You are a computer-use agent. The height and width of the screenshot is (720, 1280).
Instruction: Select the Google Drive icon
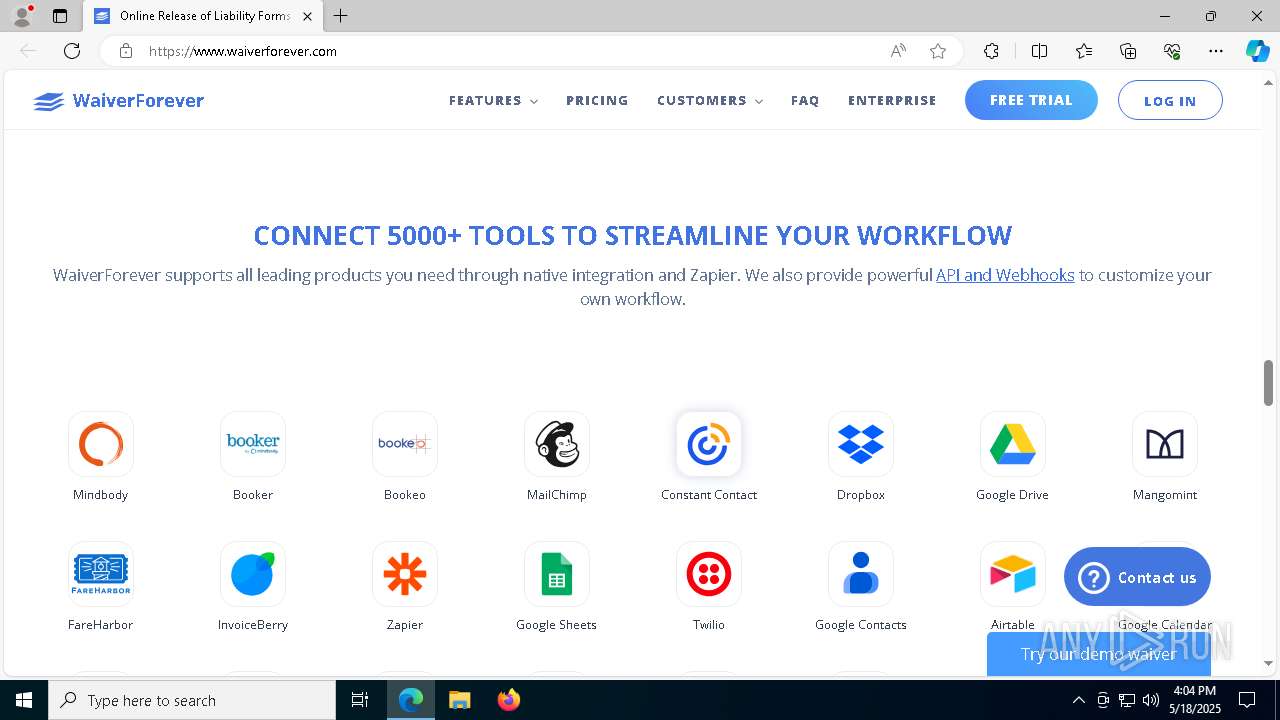point(1013,444)
